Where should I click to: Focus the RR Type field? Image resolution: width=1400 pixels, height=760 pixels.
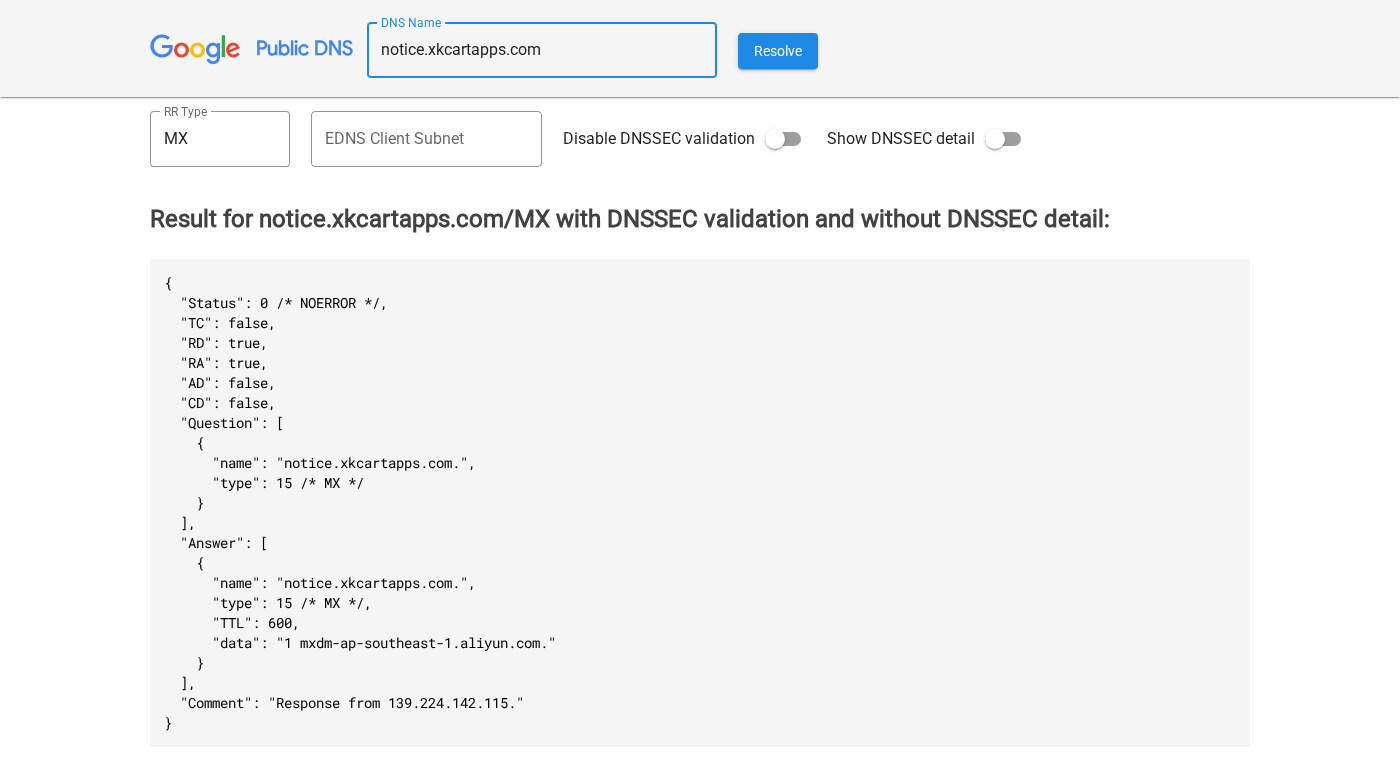pyautogui.click(x=220, y=139)
